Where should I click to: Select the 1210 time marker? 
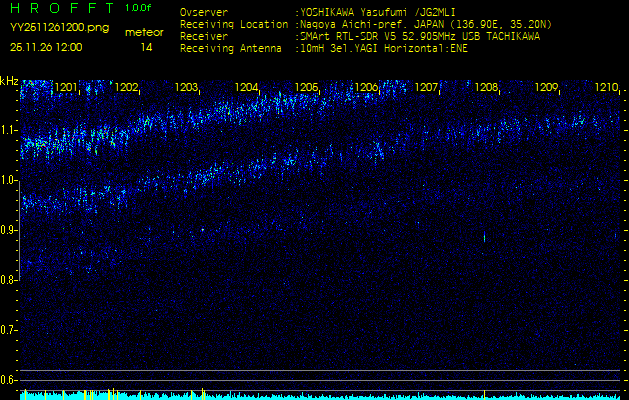pyautogui.click(x=606, y=88)
